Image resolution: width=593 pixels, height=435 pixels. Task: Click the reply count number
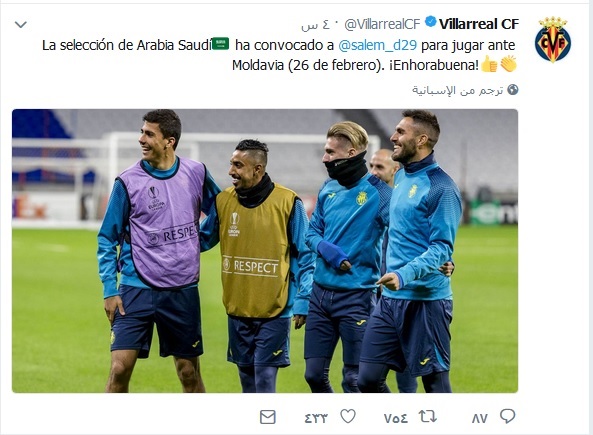point(480,418)
